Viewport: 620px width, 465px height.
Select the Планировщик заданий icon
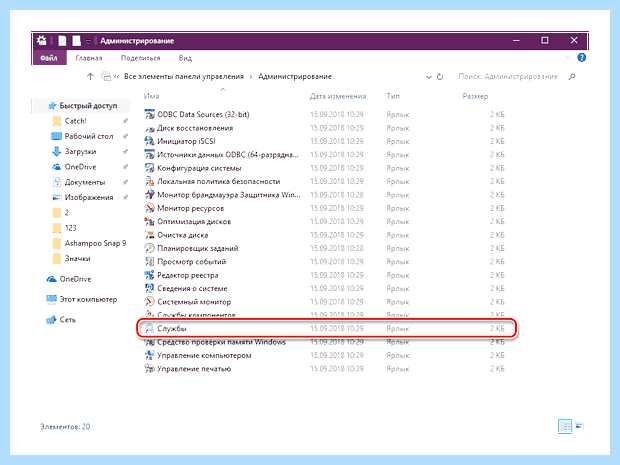[x=149, y=248]
